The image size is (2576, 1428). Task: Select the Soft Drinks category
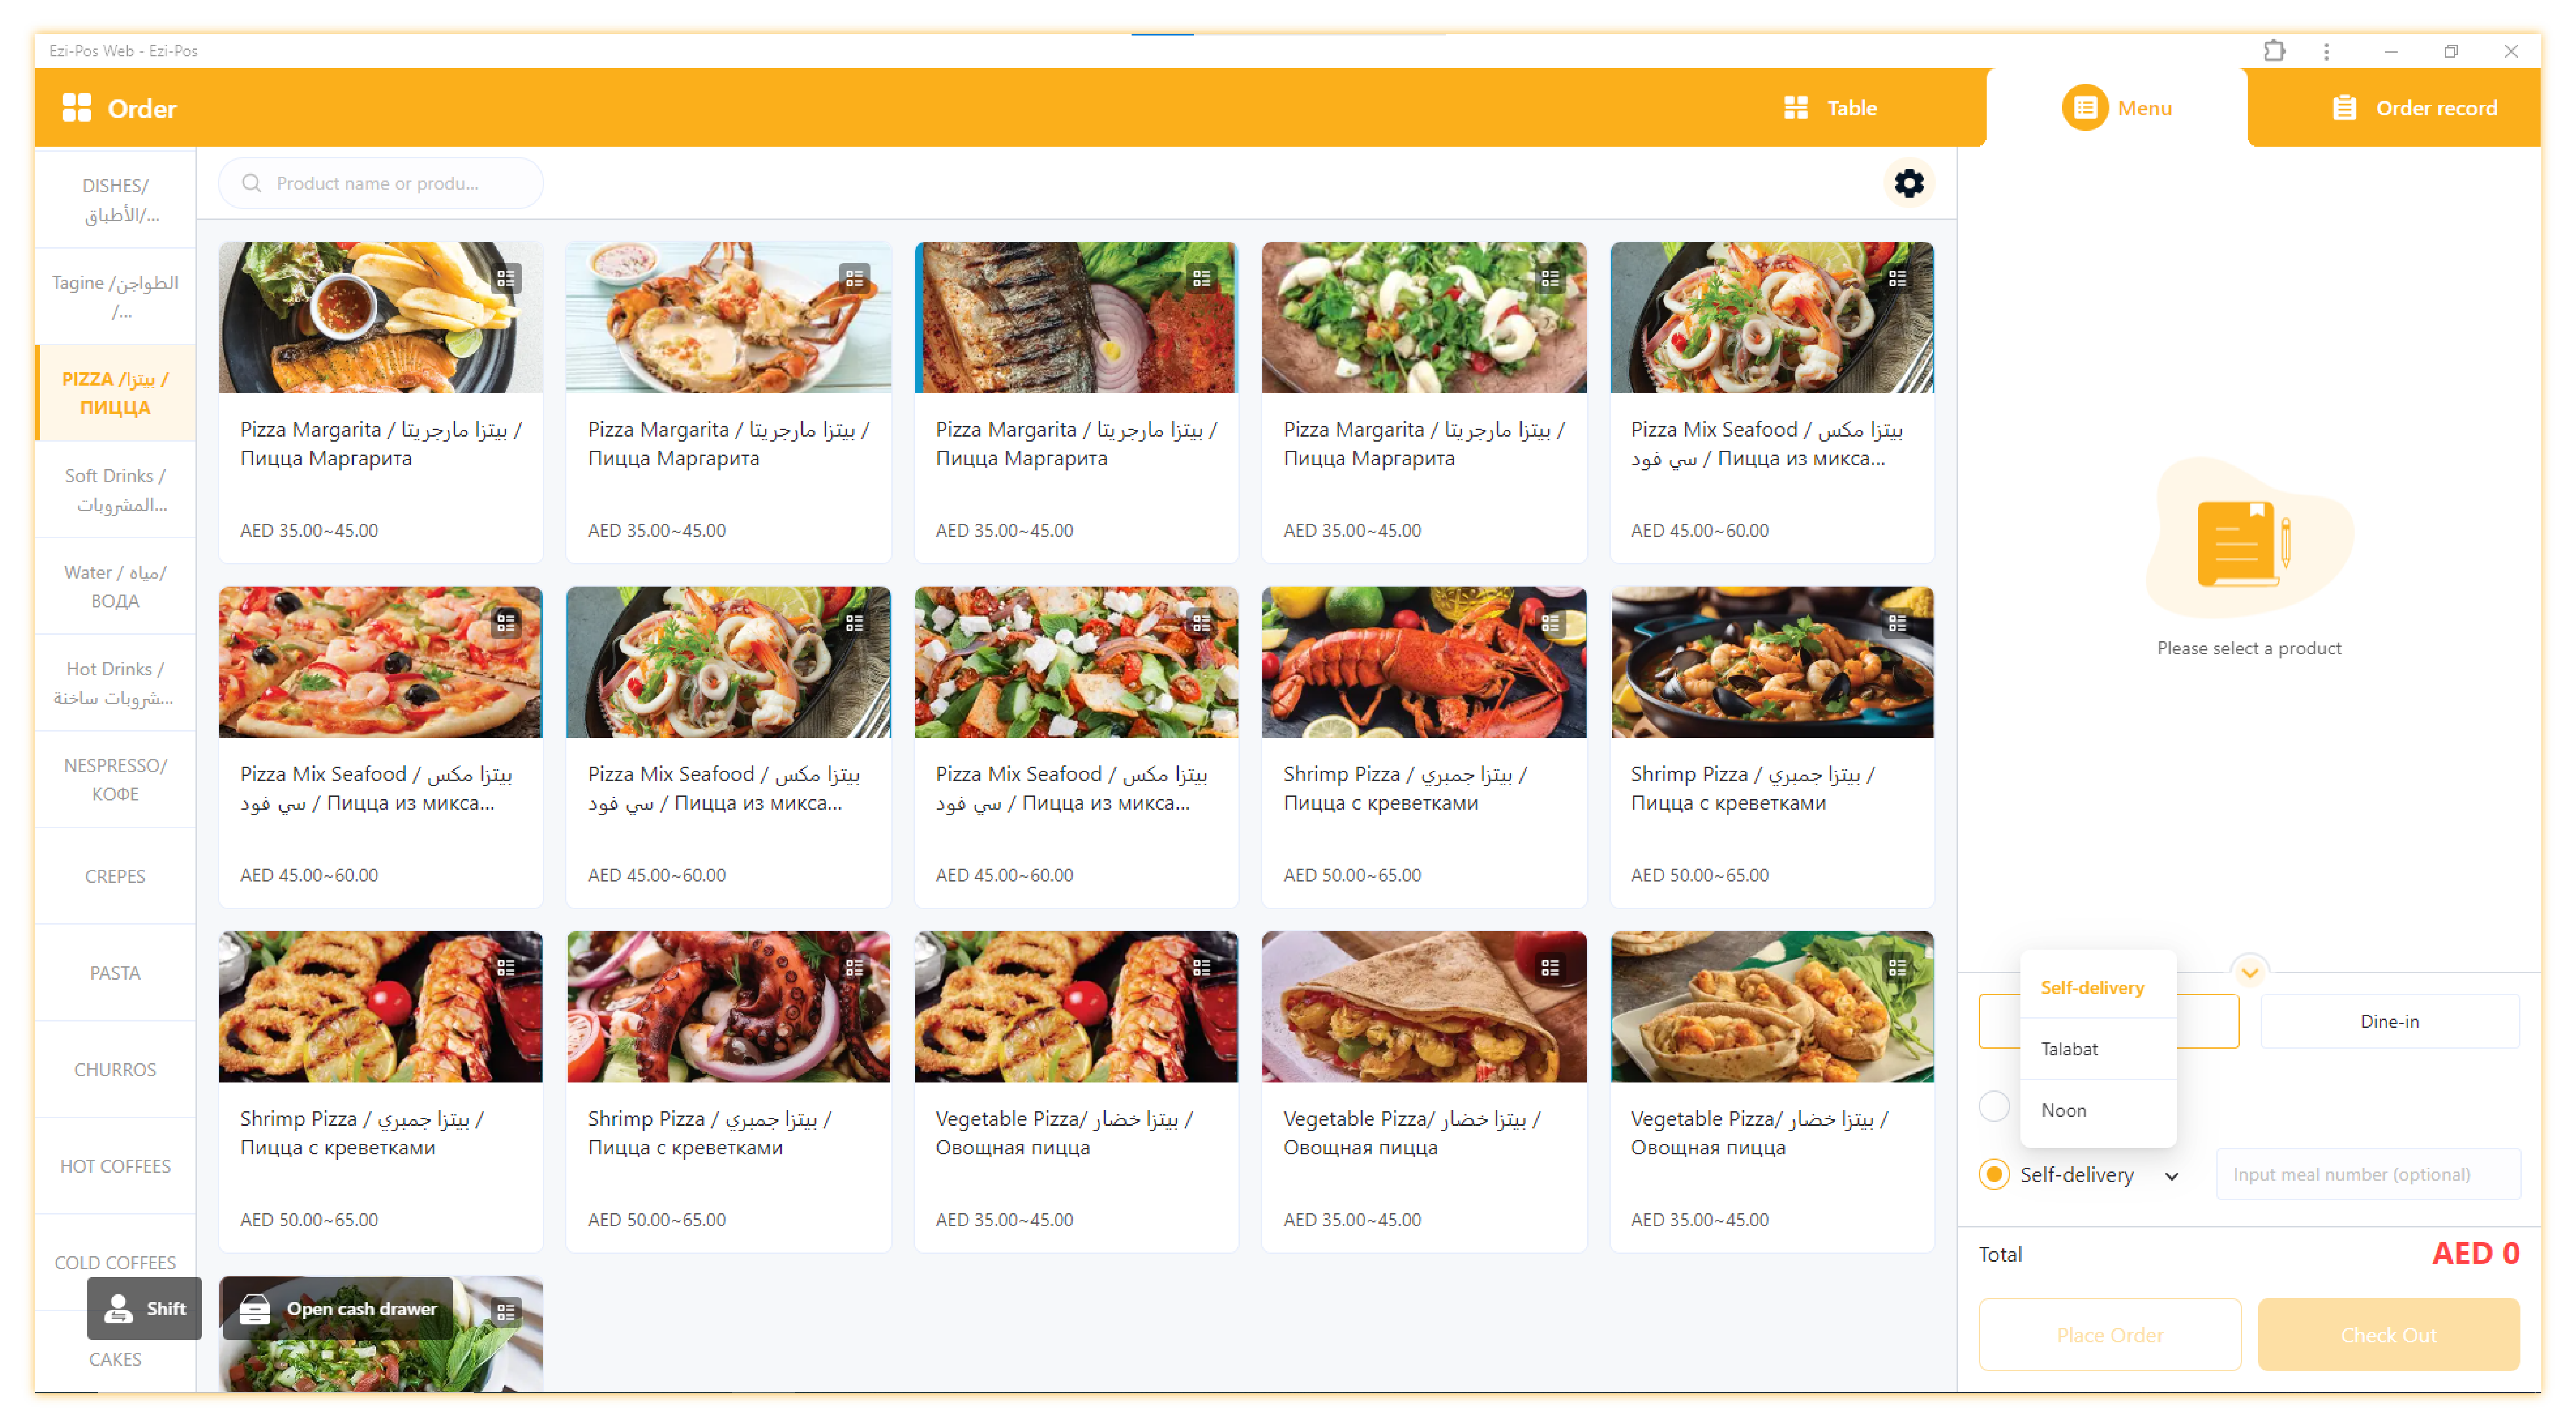point(115,490)
